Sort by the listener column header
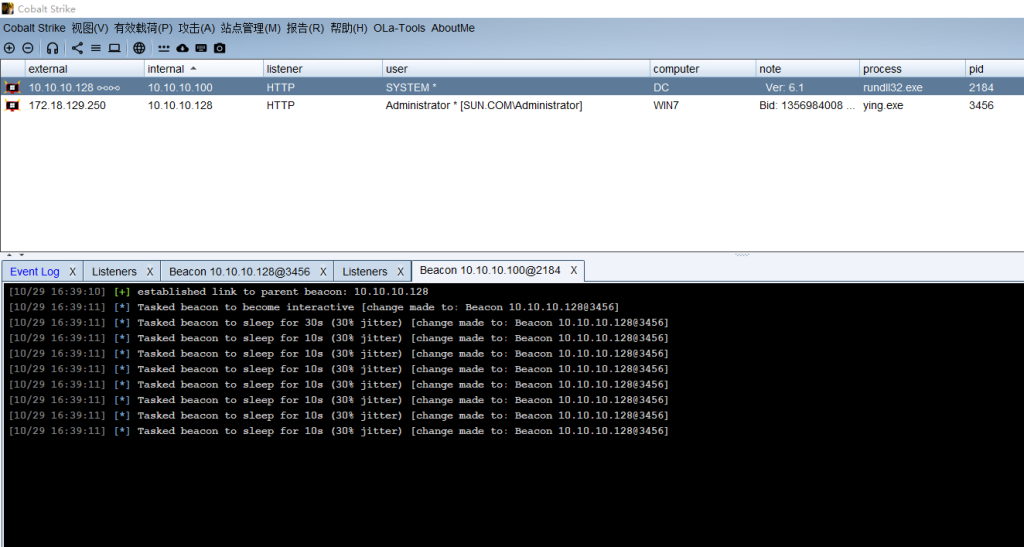1024x547 pixels. (x=323, y=69)
